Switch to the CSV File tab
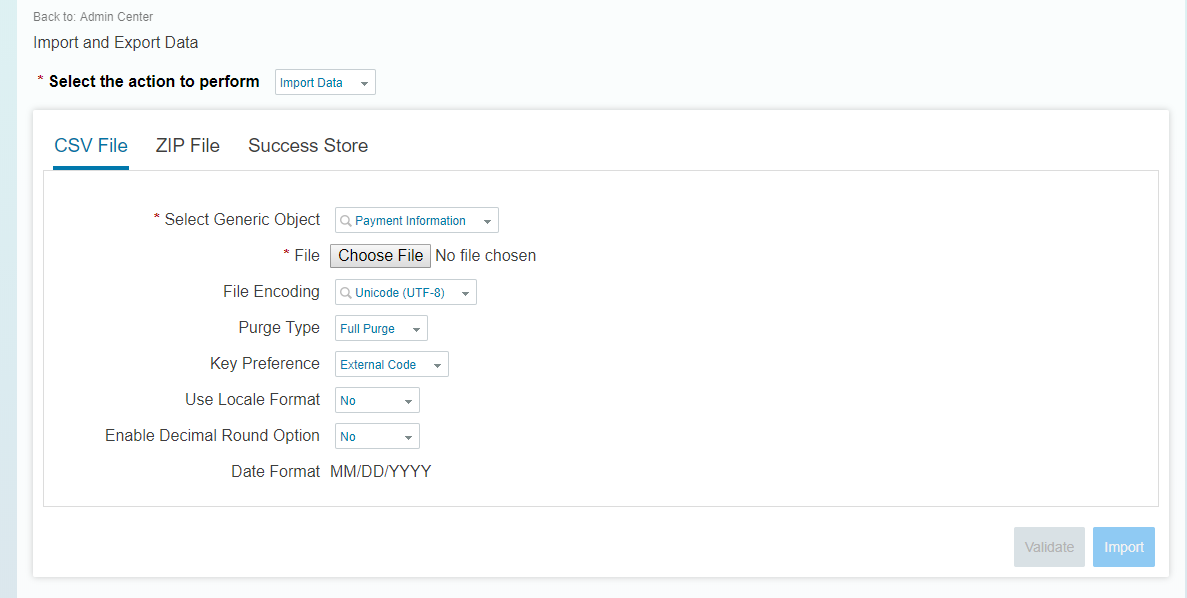 pyautogui.click(x=91, y=145)
